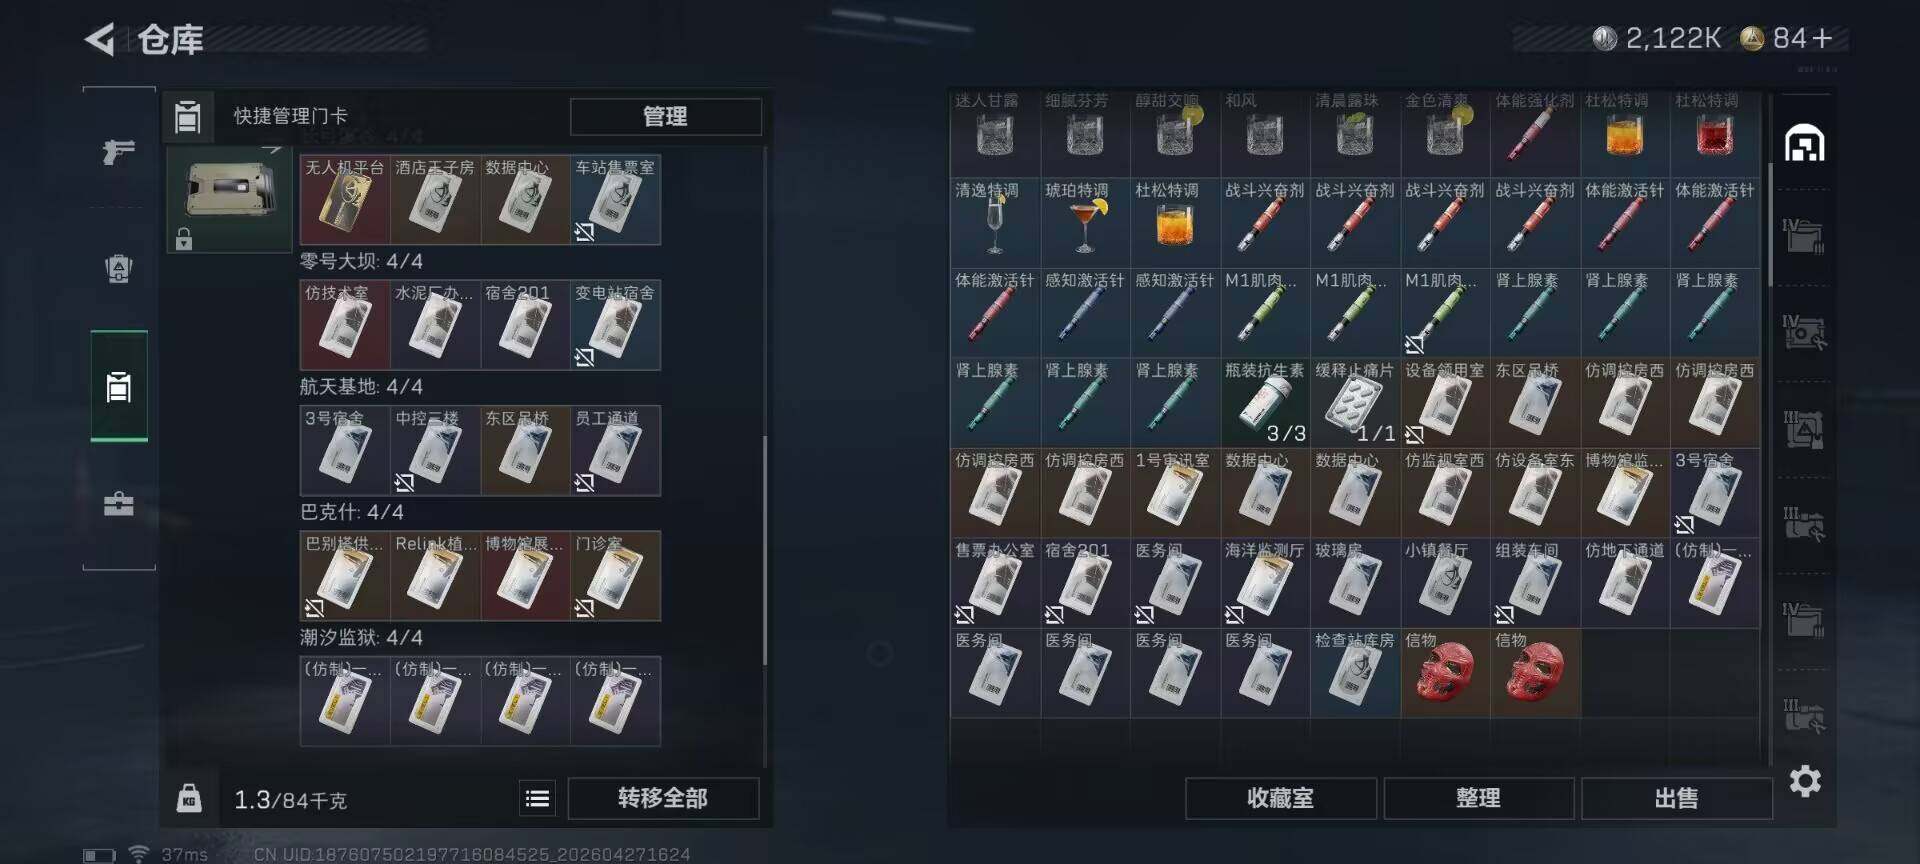1920x864 pixels.
Task: Open the weapons category pistol icon
Action: point(119,152)
